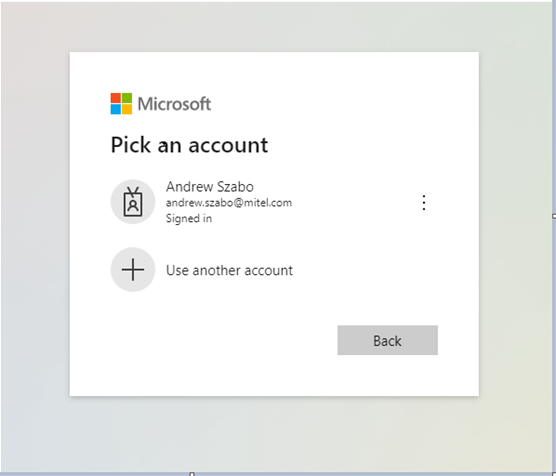This screenshot has width=556, height=476.
Task: Open the three-dot account options menu
Action: (424, 203)
